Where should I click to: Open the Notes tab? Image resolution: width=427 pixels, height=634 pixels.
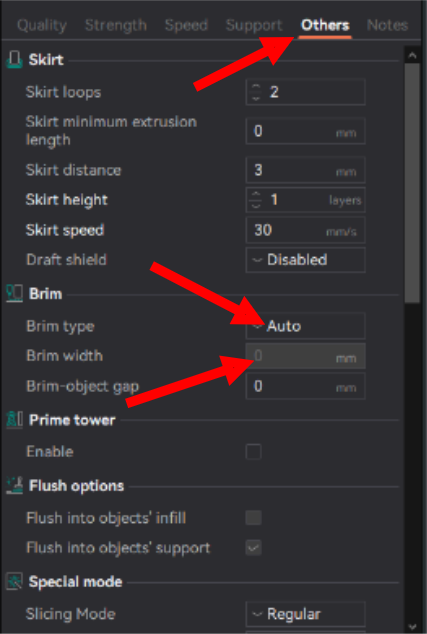point(387,25)
